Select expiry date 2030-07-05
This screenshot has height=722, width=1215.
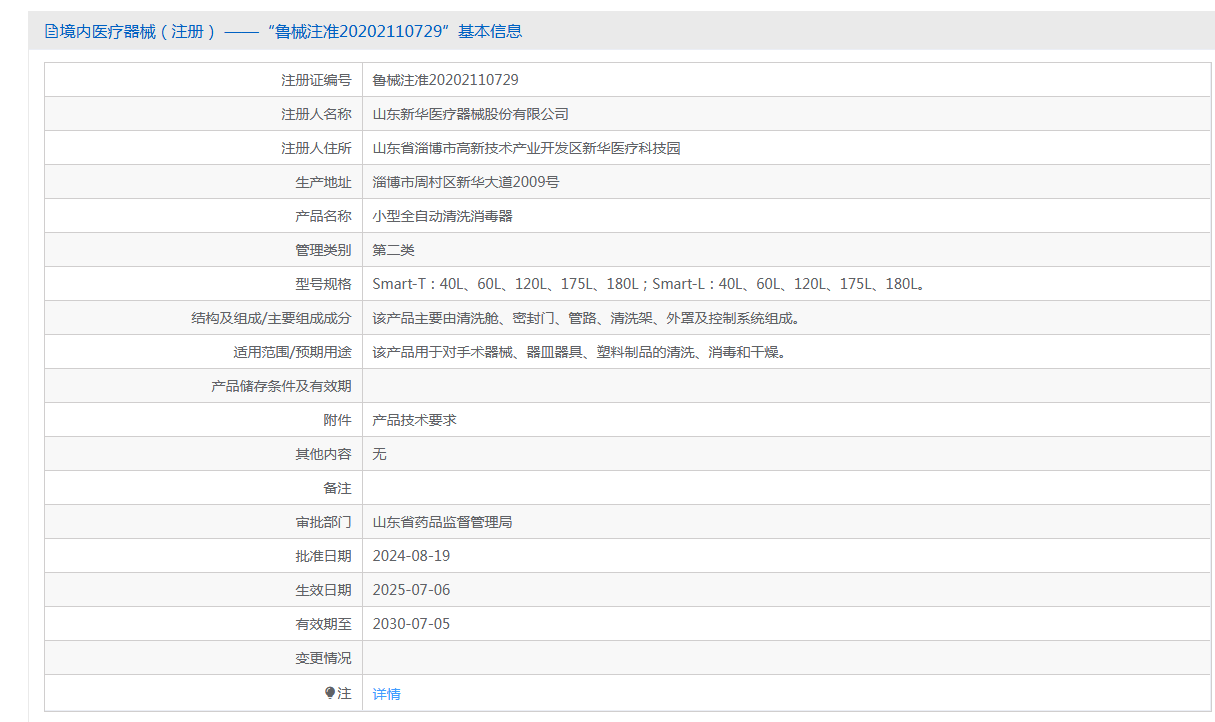pos(411,624)
